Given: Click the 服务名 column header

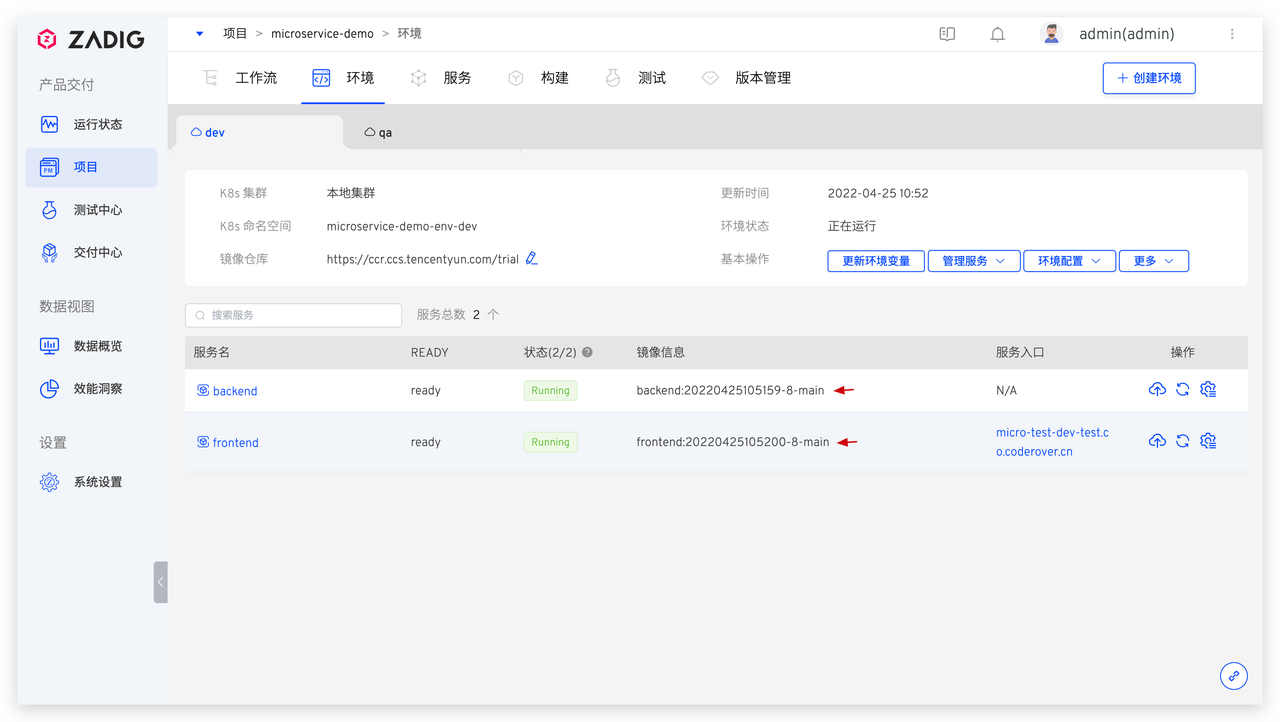Looking at the screenshot, I should point(212,352).
